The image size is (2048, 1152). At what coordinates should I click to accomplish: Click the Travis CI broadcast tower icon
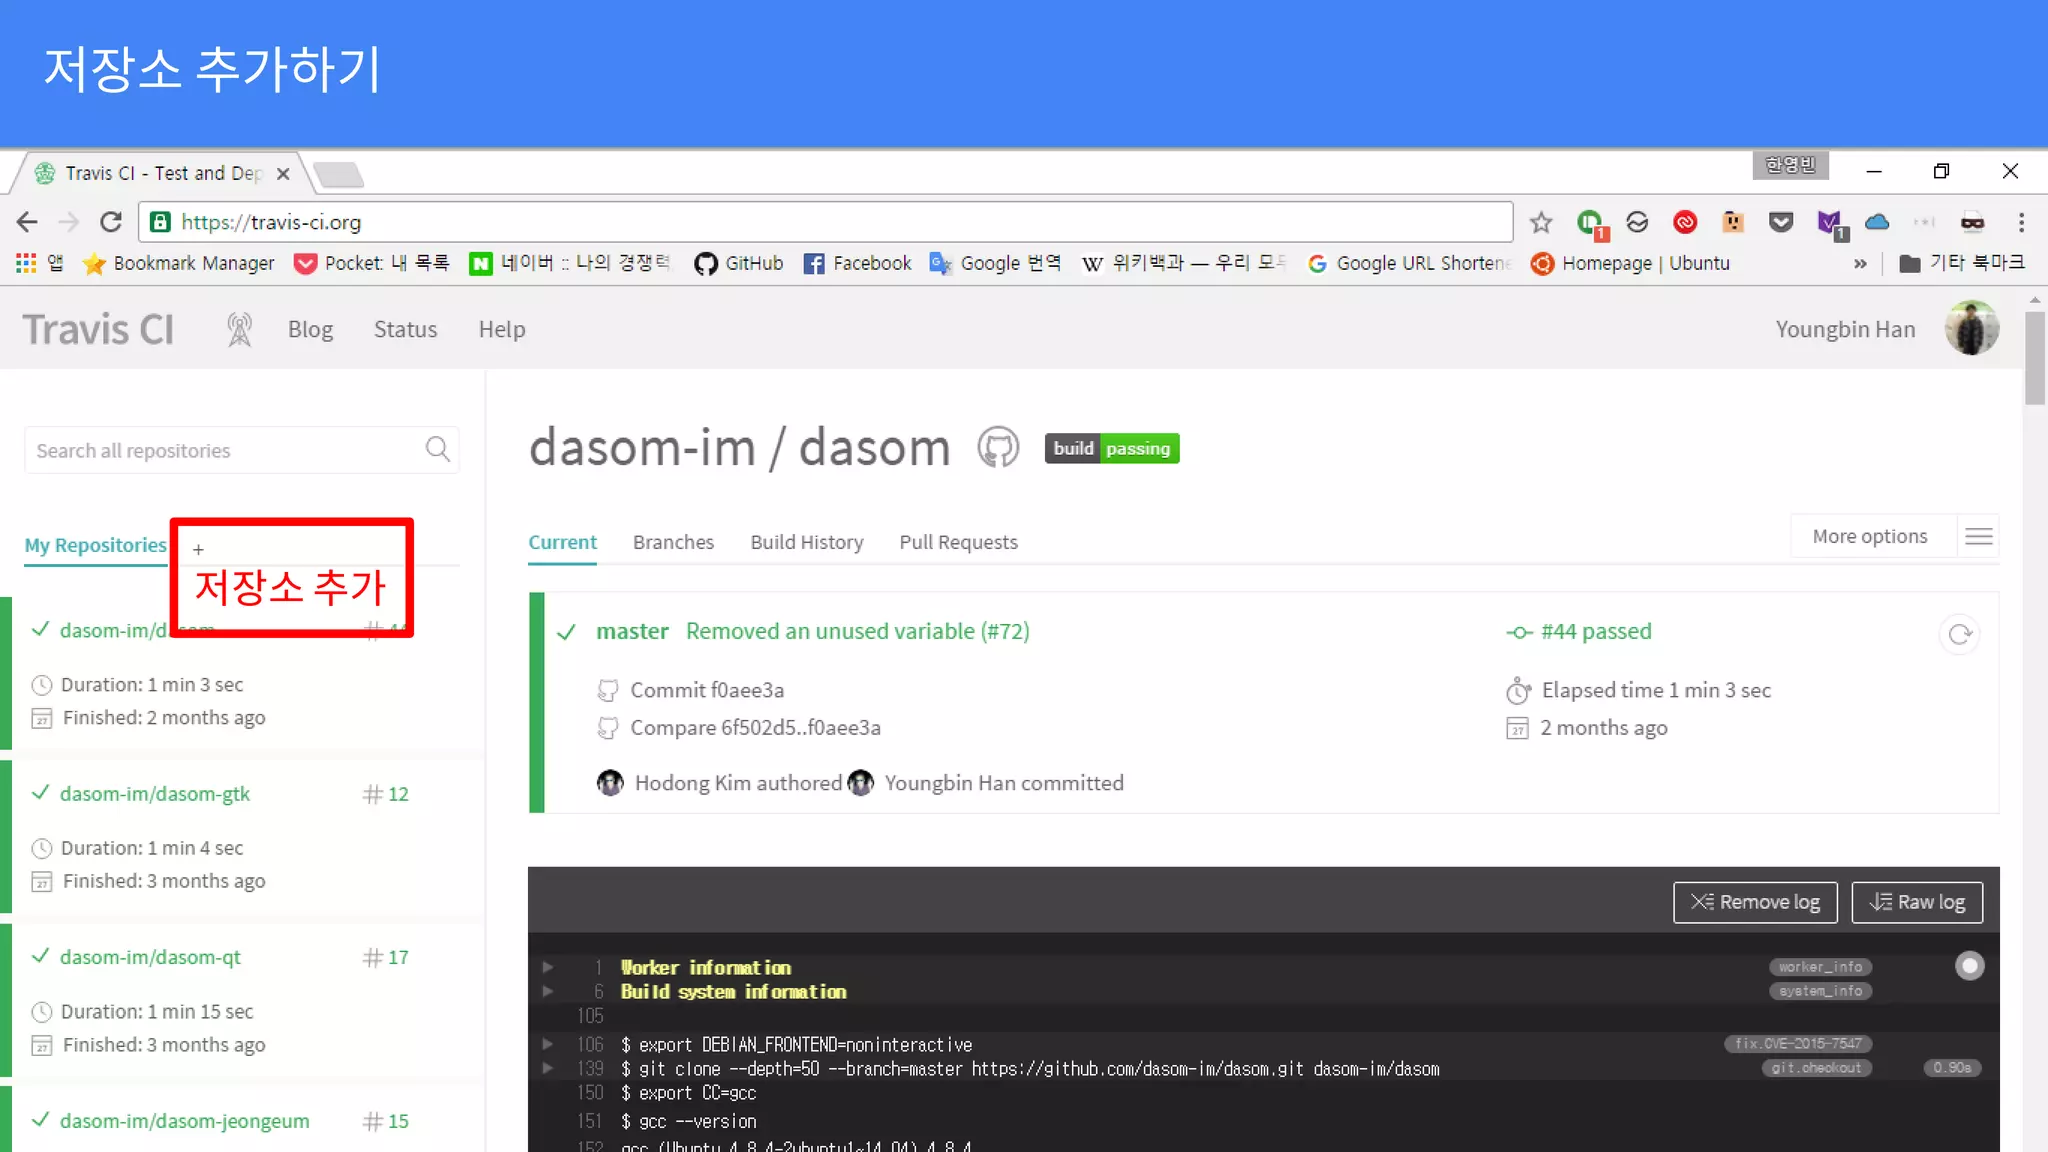(239, 329)
